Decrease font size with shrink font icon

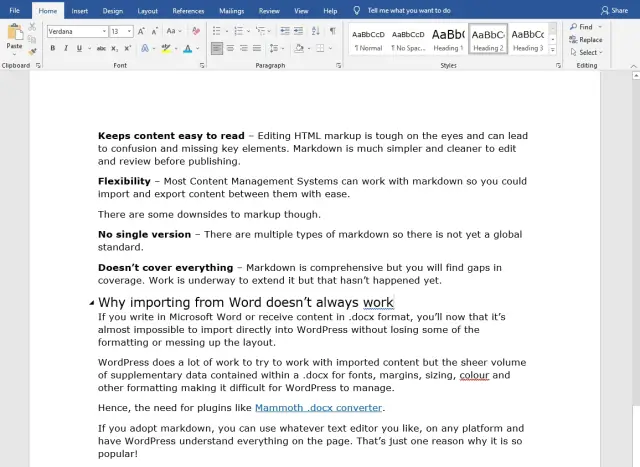[x=155, y=31]
